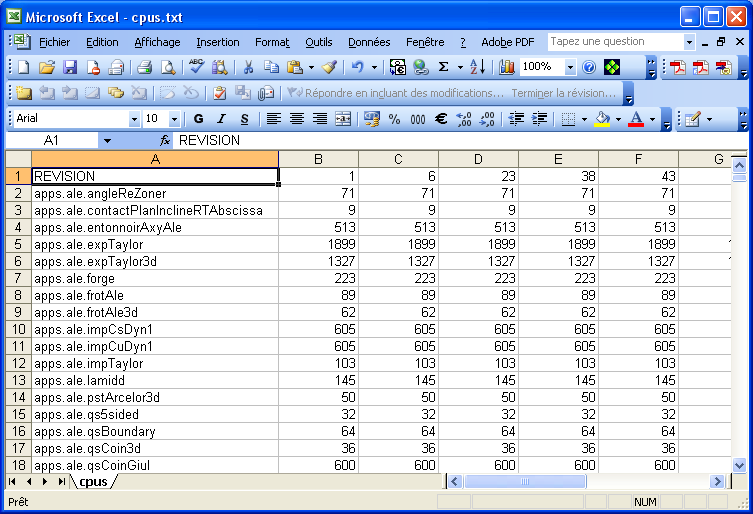Click the Print icon
This screenshot has height=514, width=753.
coord(144,67)
